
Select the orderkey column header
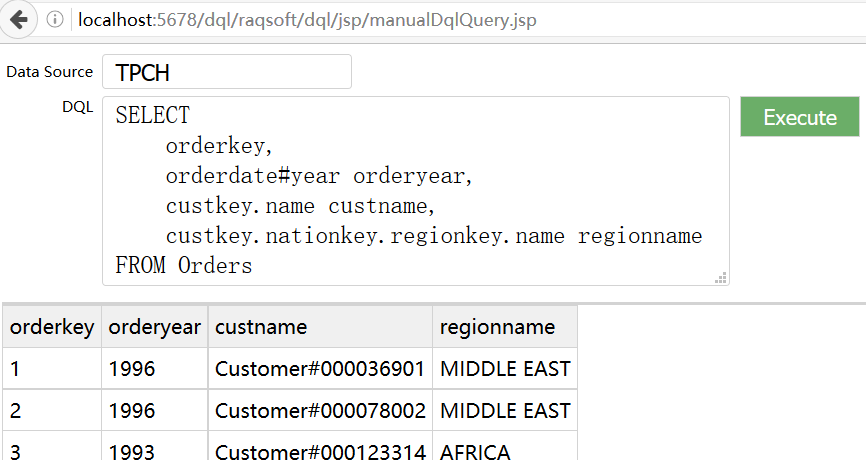point(52,327)
